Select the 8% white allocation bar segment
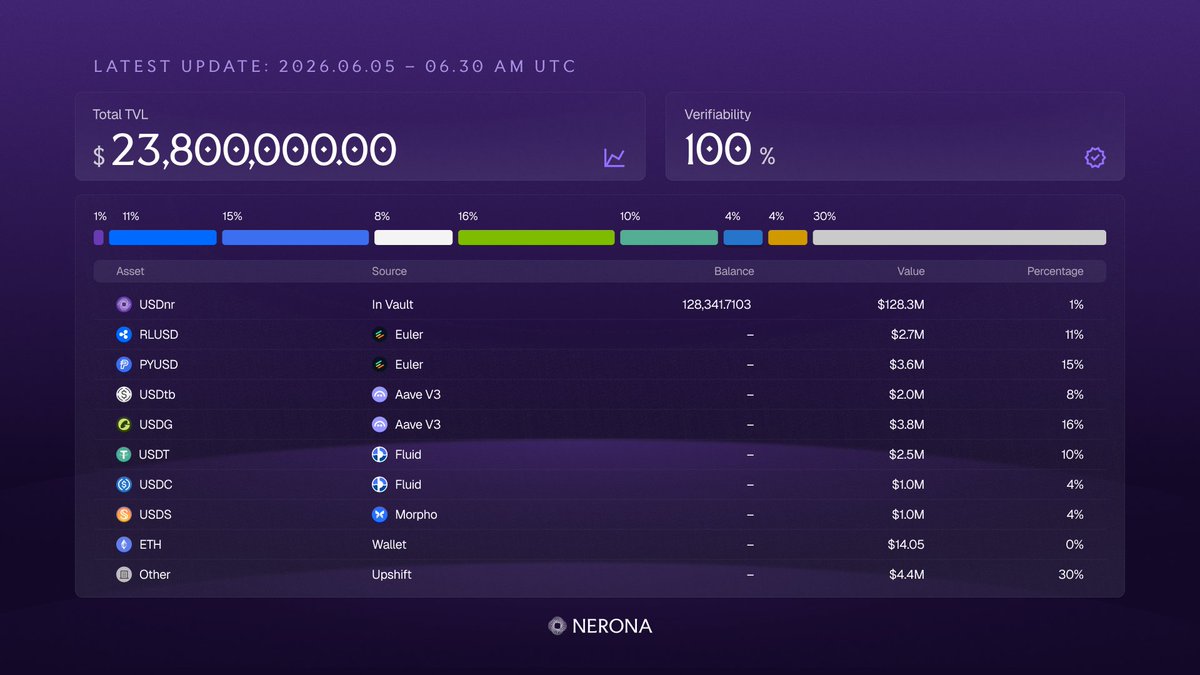This screenshot has width=1200, height=675. click(414, 238)
